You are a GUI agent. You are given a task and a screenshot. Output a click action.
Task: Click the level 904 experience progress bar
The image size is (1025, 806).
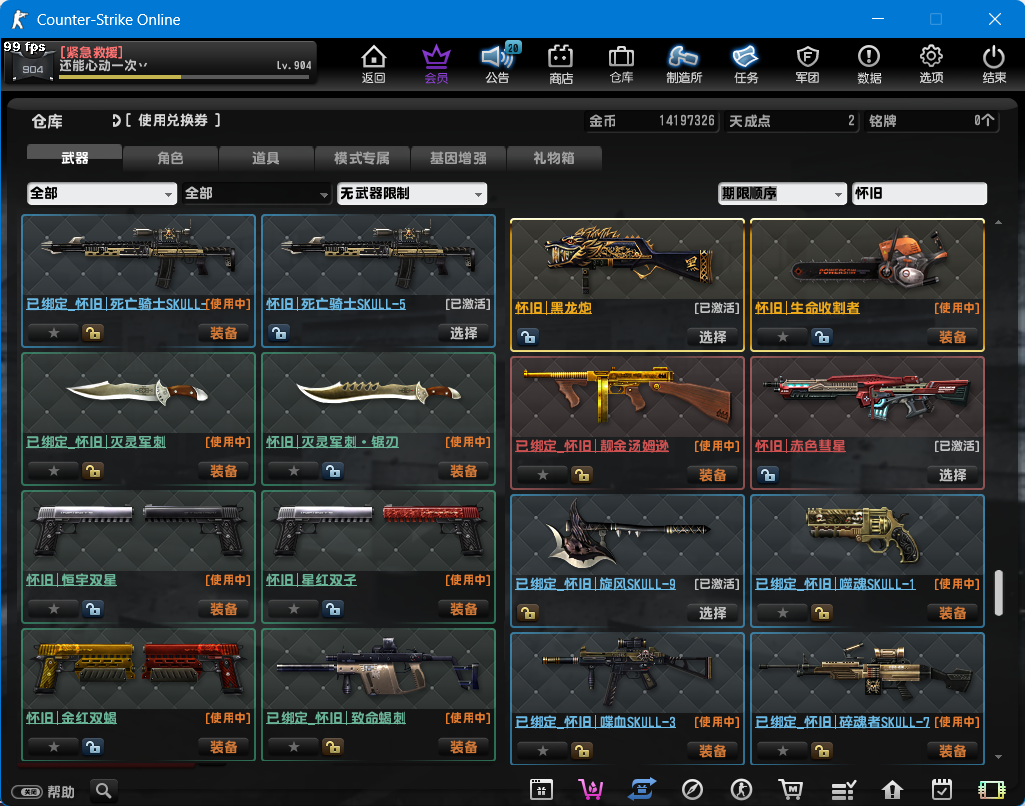click(x=184, y=77)
